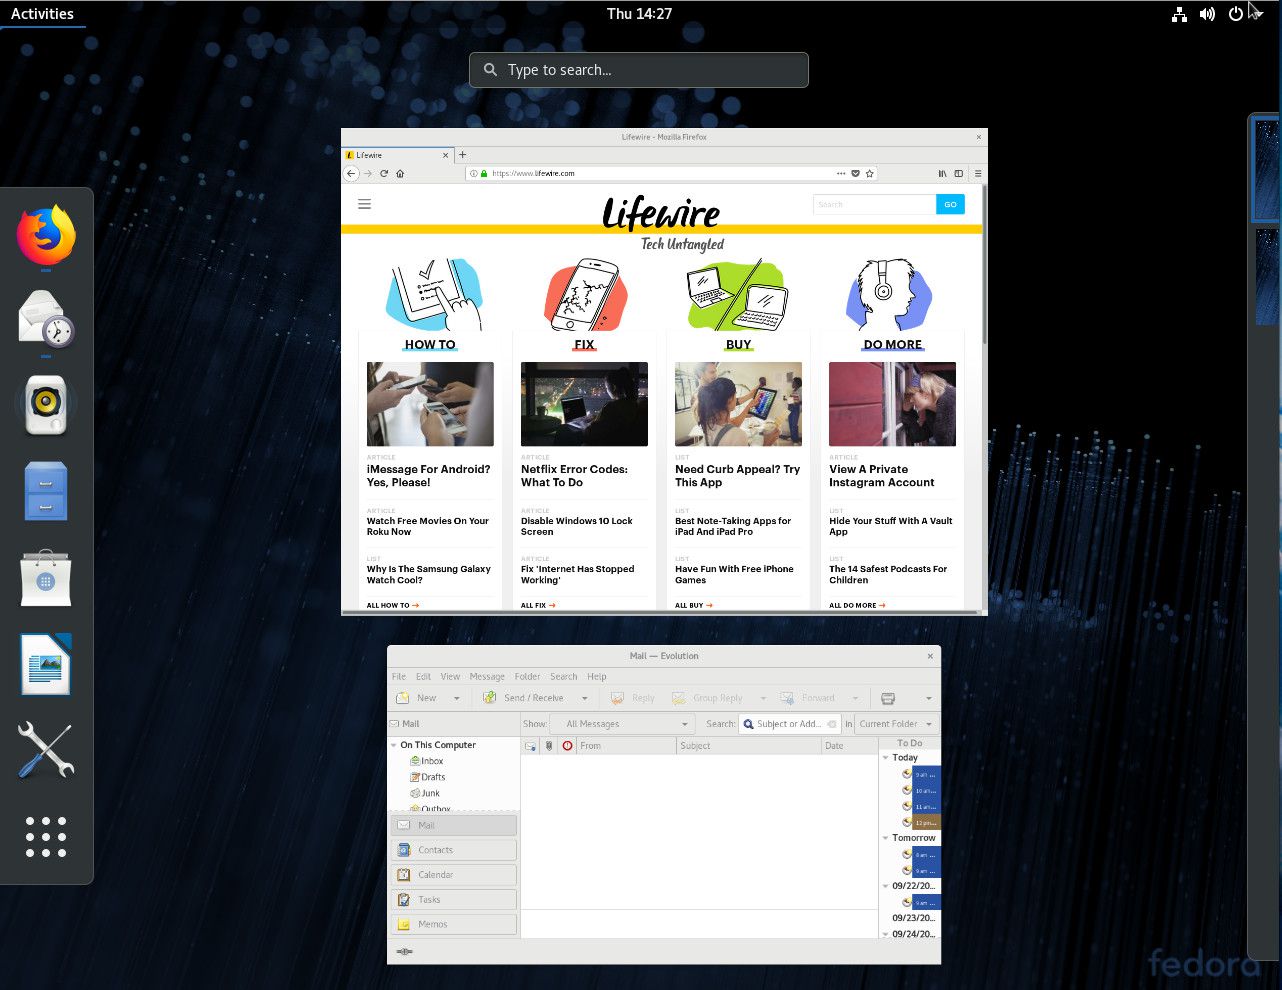Open Evolution mail from the dash
This screenshot has width=1282, height=990.
[x=46, y=319]
